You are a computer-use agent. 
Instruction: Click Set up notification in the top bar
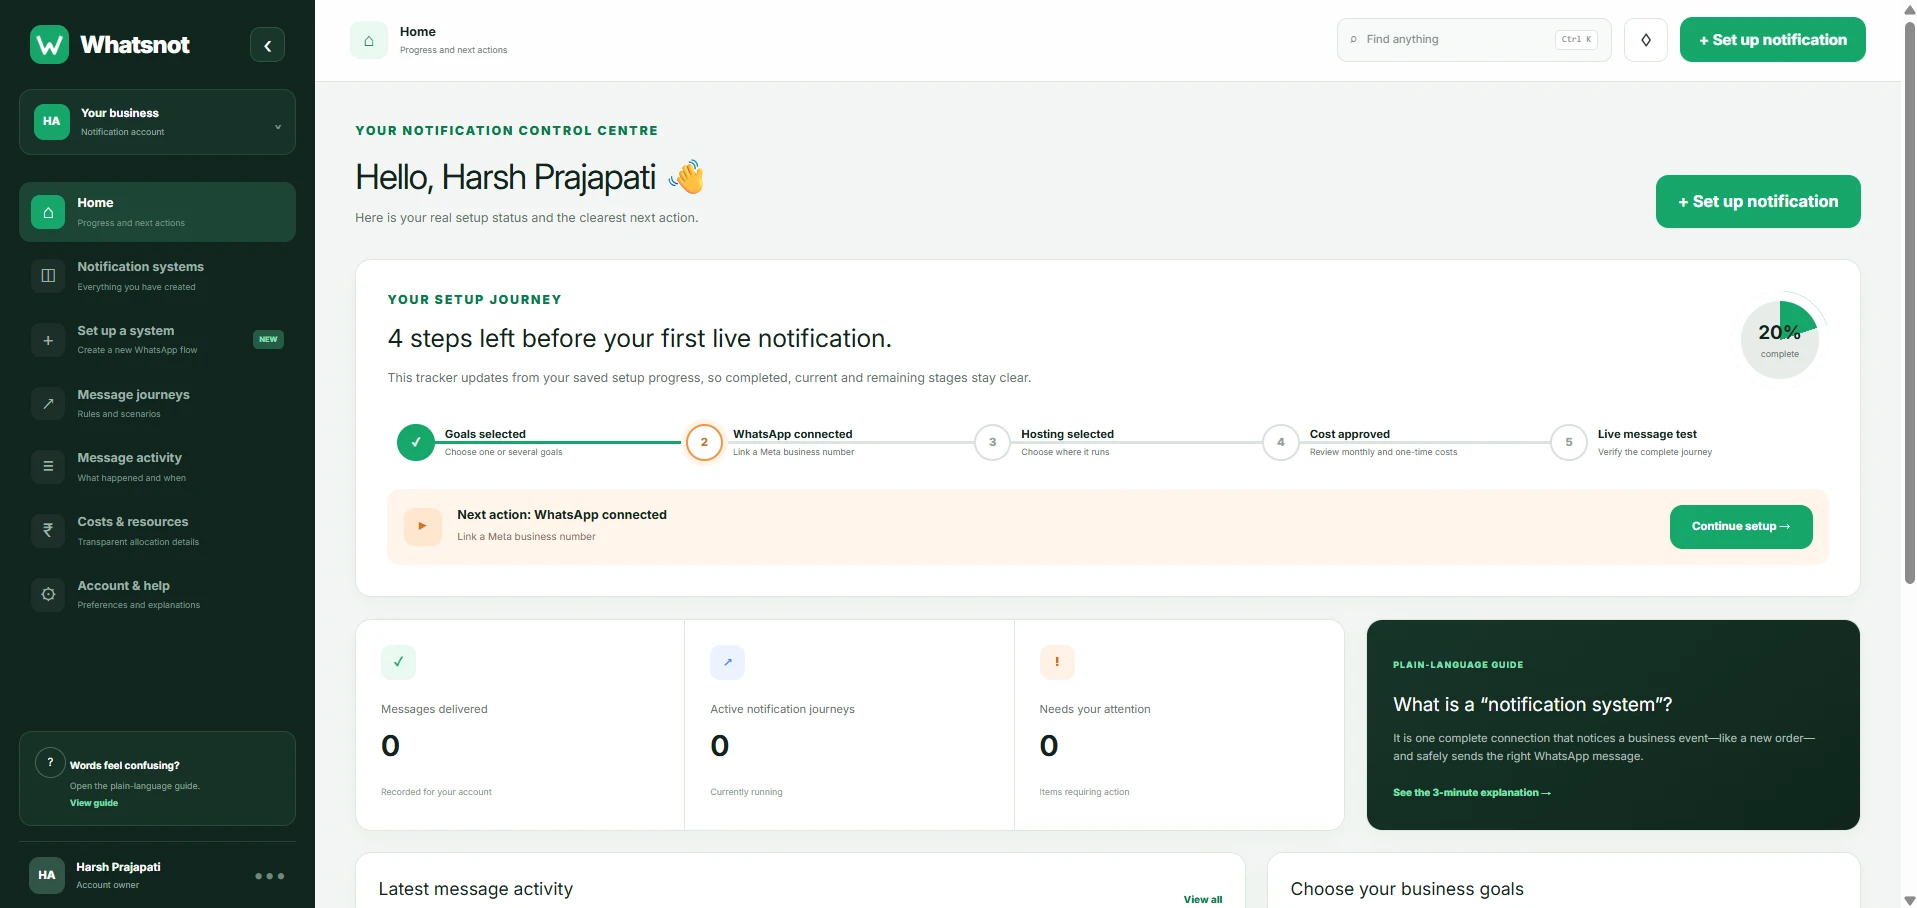1772,40
